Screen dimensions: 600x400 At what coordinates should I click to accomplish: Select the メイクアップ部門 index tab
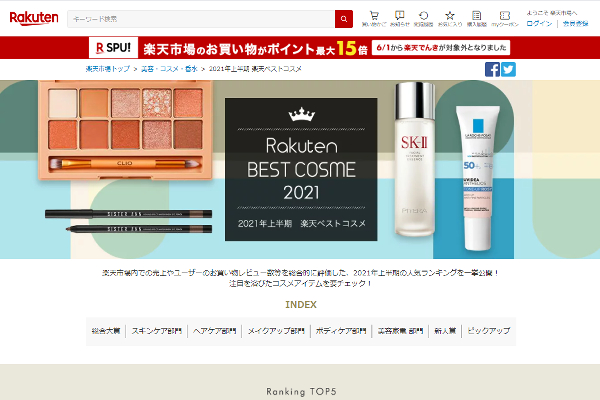coord(269,330)
